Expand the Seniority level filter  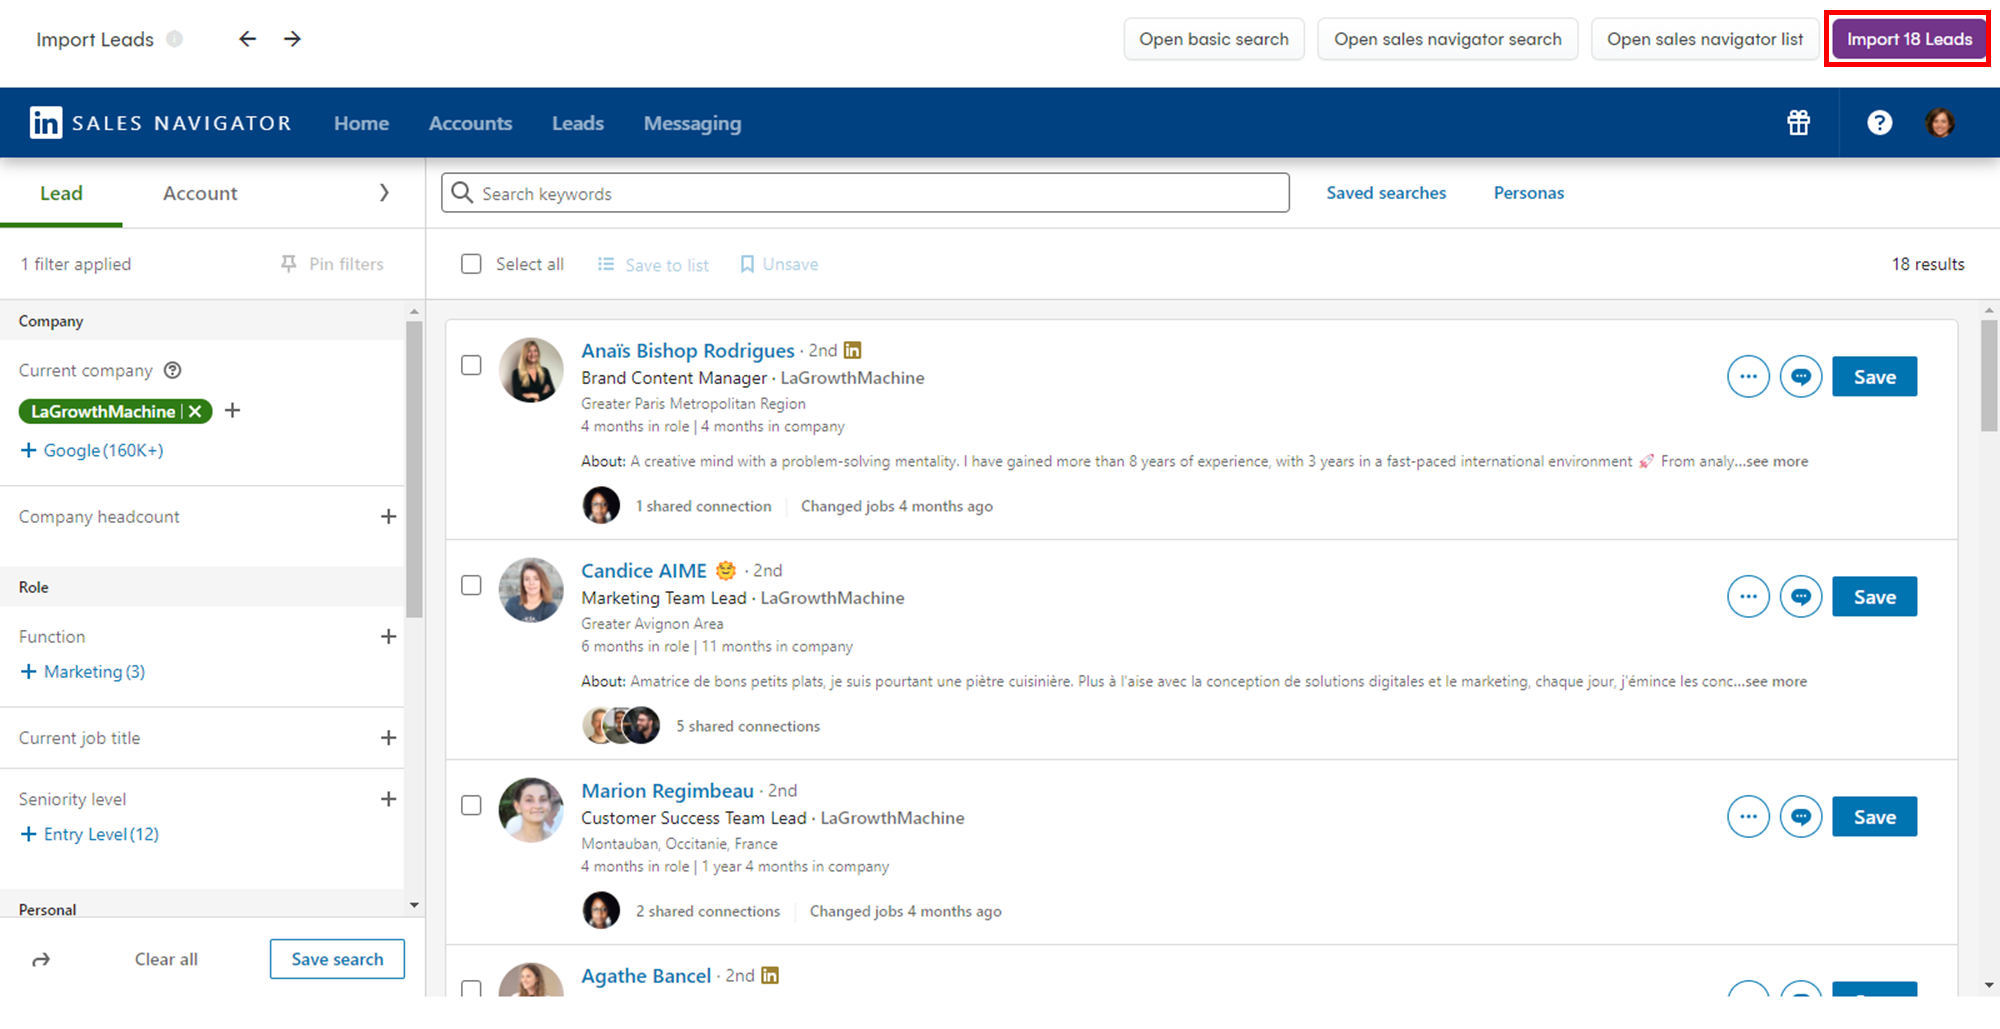pos(388,799)
